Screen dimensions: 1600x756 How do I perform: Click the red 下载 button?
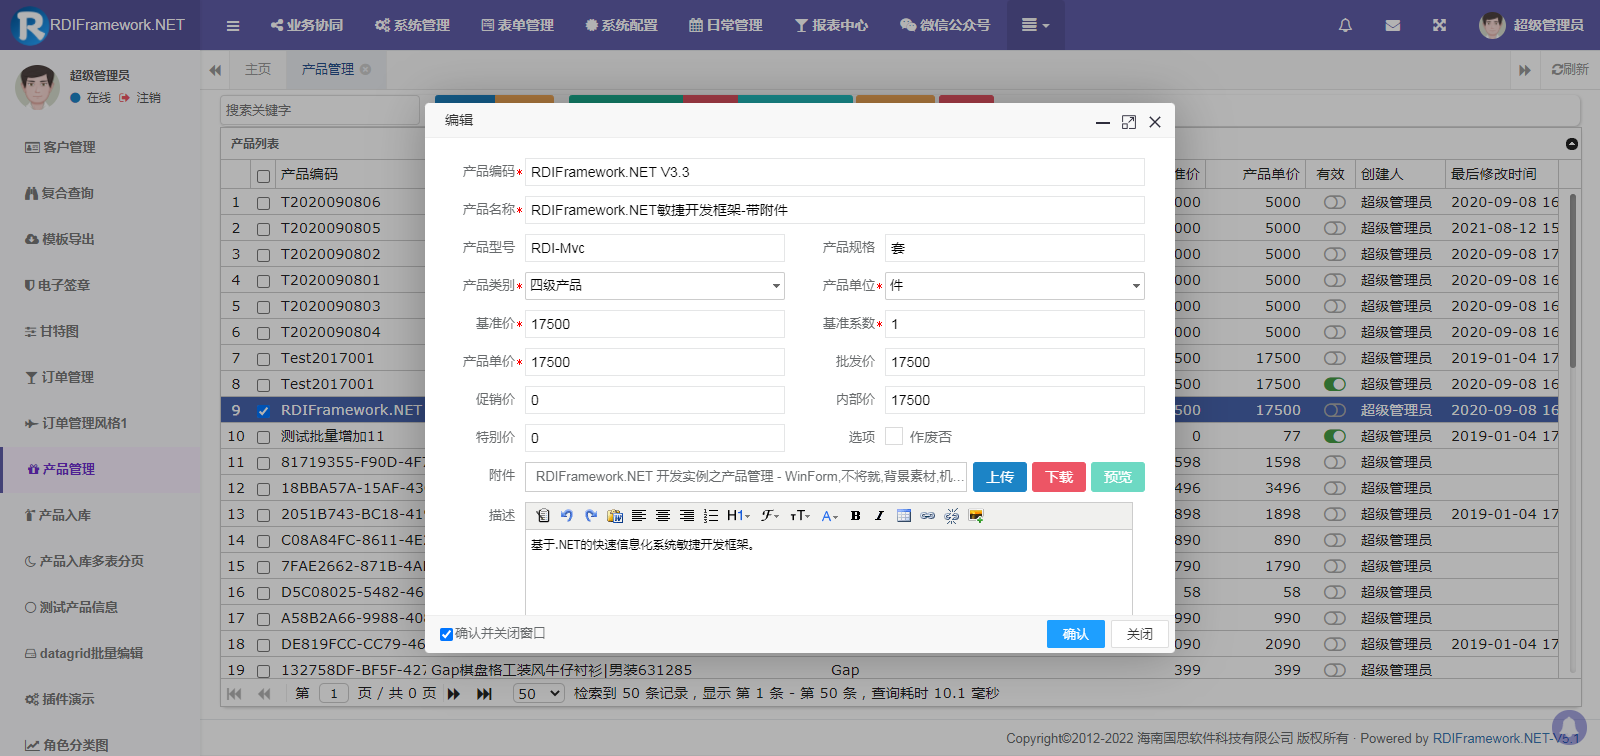1059,477
